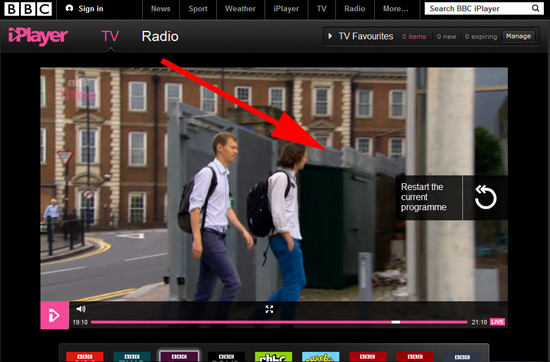Screen dimensions: 550x362
Task: Switch to the iPlayer Radio tab
Action: (x=160, y=36)
